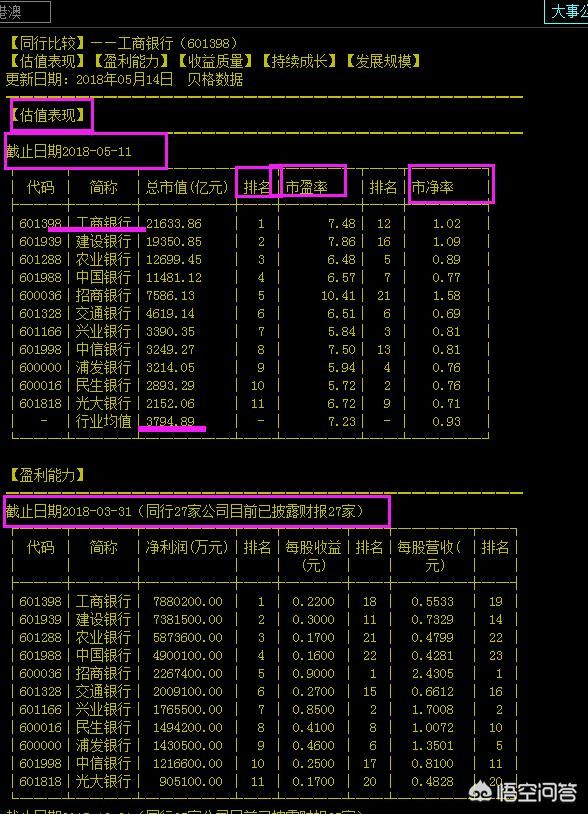Click P/B value 1.02

446,224
